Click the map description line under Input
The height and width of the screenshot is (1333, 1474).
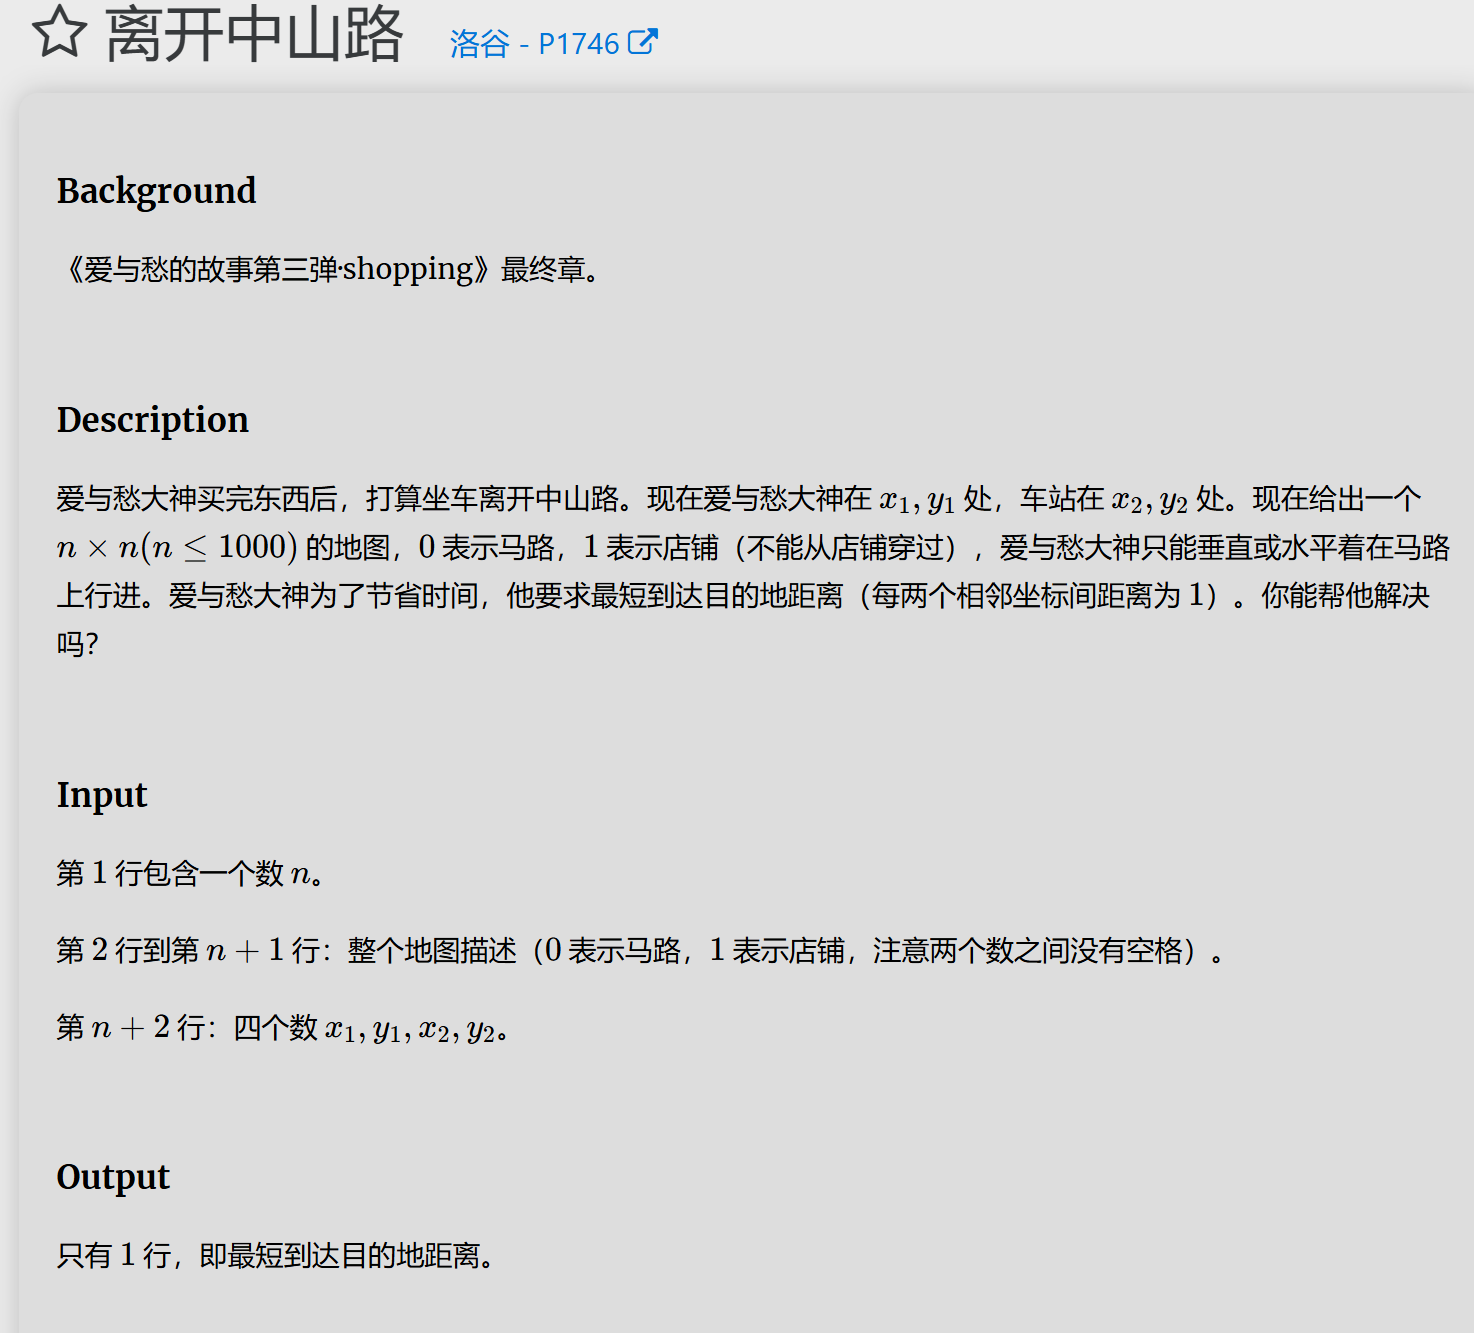coord(642,951)
